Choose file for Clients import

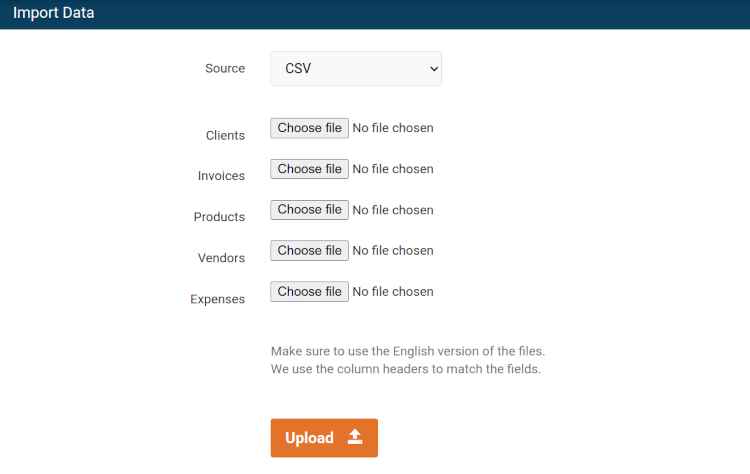pyautogui.click(x=309, y=128)
